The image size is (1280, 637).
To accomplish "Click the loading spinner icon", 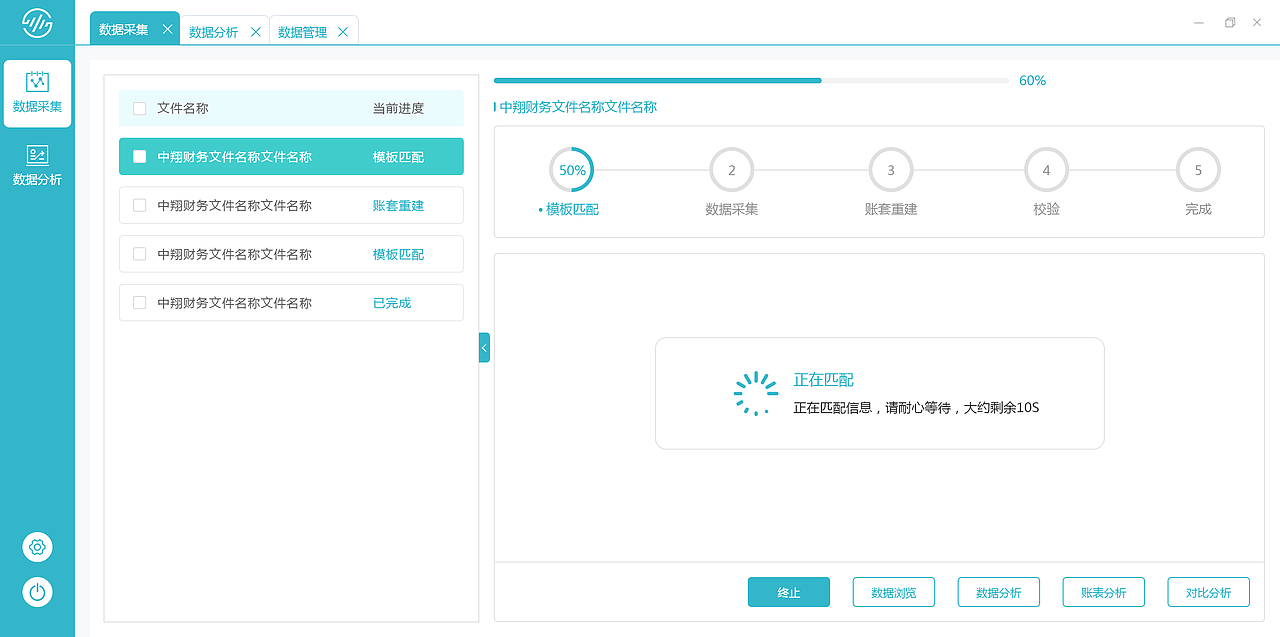I will coord(756,393).
